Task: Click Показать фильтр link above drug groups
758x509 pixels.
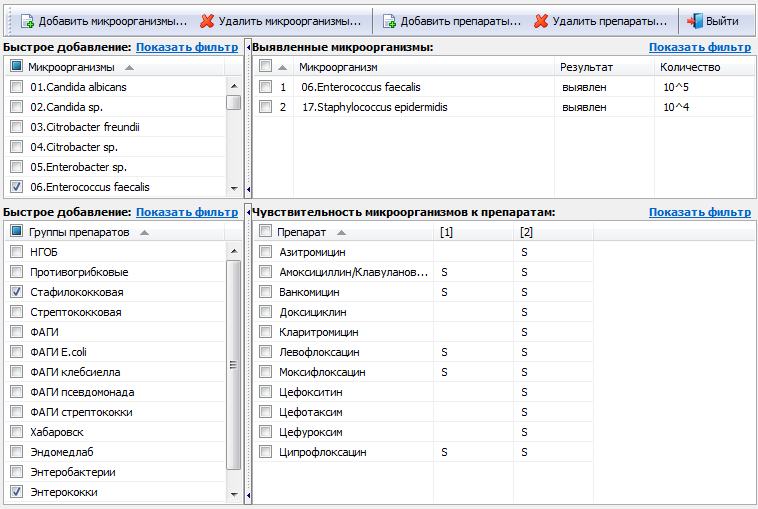Action: click(x=186, y=212)
